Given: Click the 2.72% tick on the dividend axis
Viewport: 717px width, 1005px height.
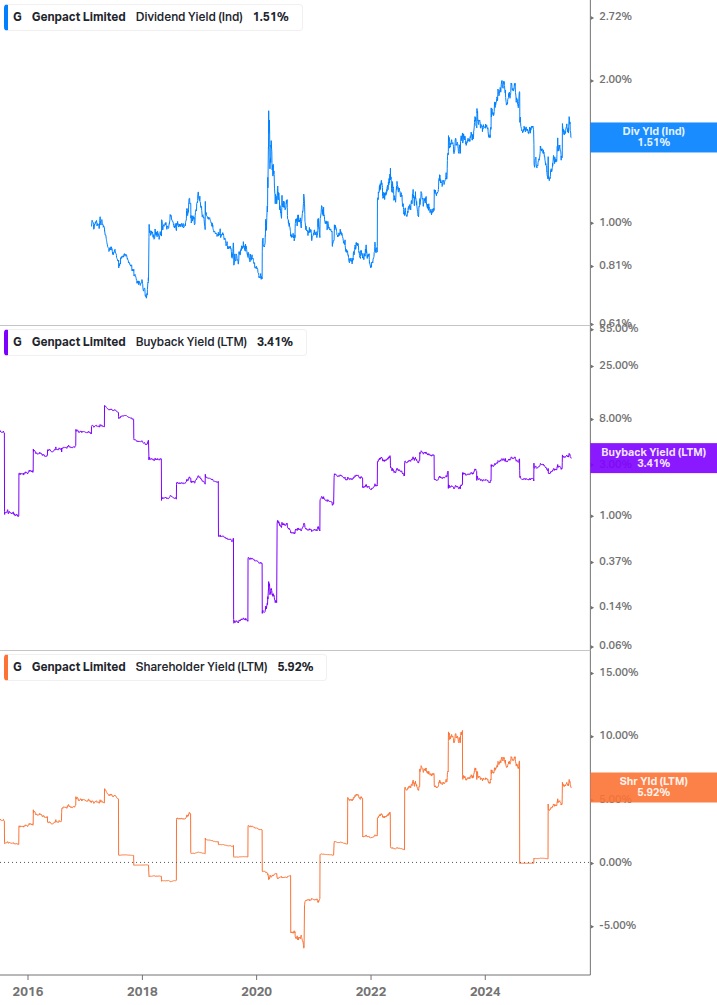Looking at the screenshot, I should pyautogui.click(x=615, y=16).
